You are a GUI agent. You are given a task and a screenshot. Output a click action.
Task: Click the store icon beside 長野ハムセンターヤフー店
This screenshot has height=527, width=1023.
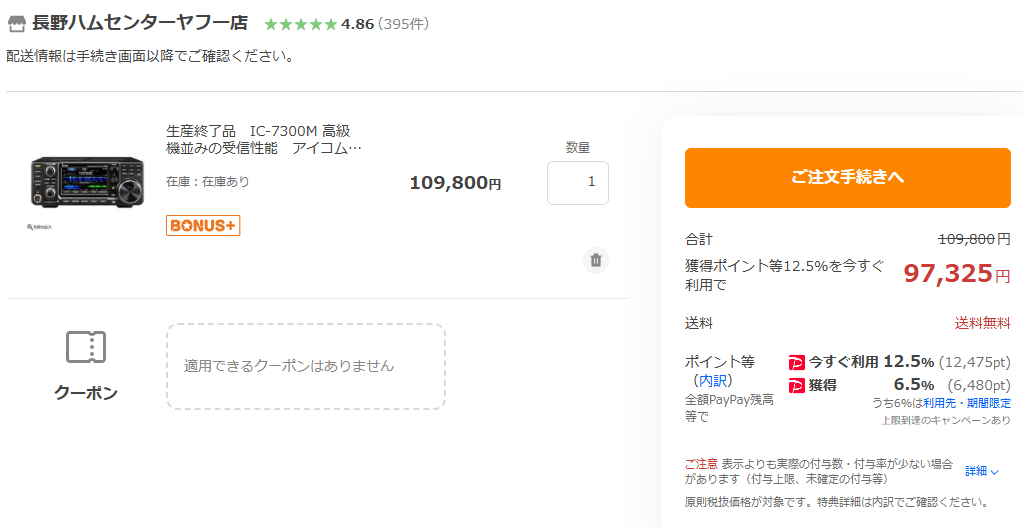pyautogui.click(x=16, y=23)
